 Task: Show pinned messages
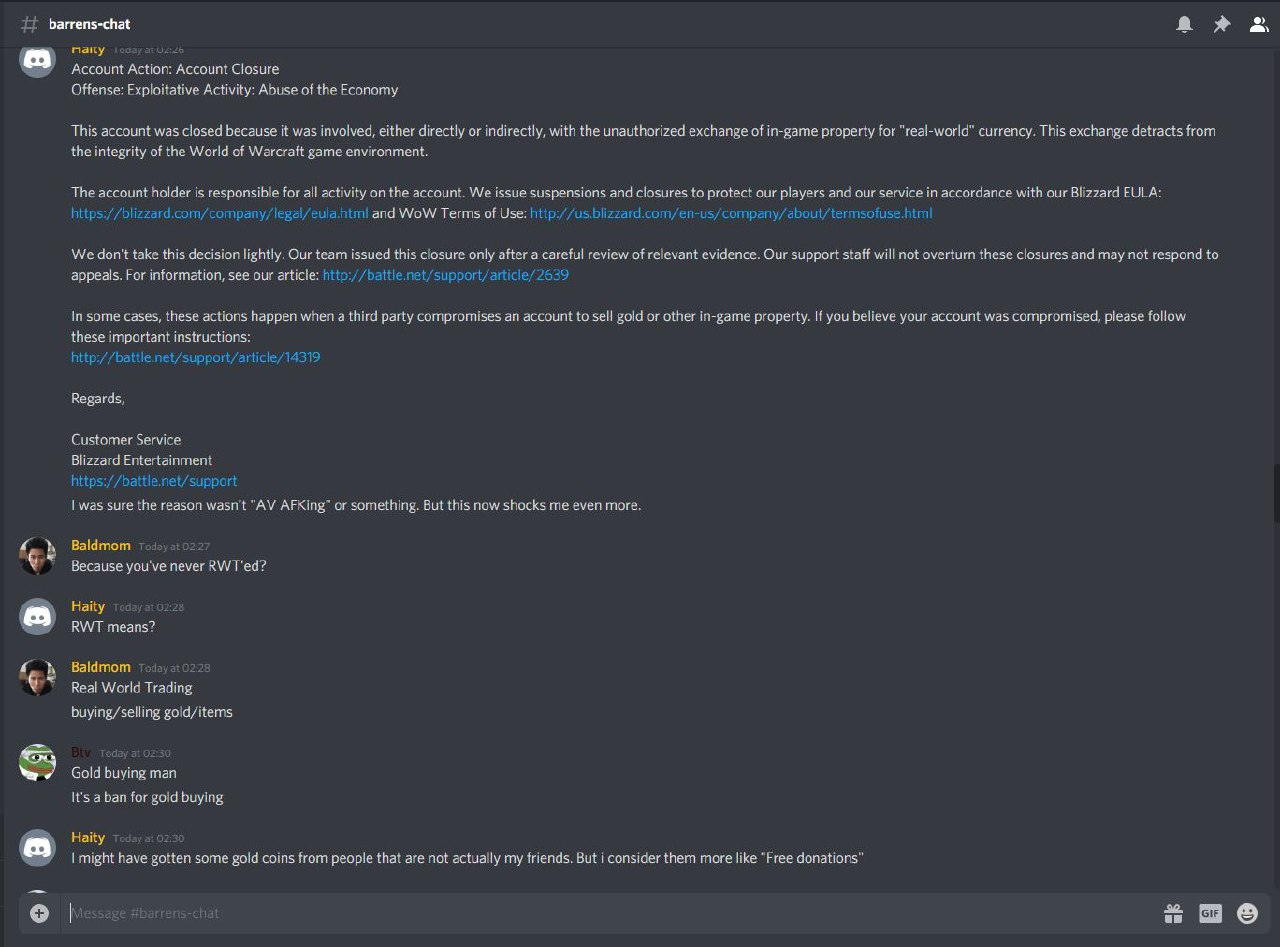1221,25
